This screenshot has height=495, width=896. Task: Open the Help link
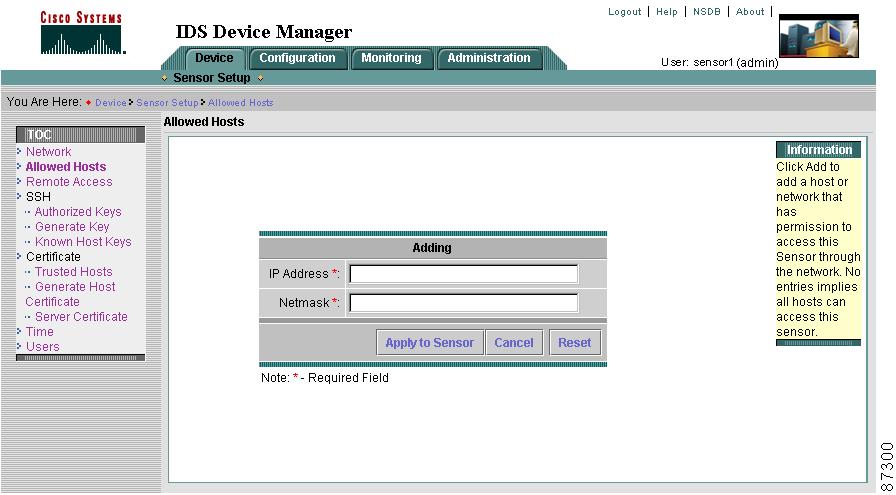tap(666, 11)
